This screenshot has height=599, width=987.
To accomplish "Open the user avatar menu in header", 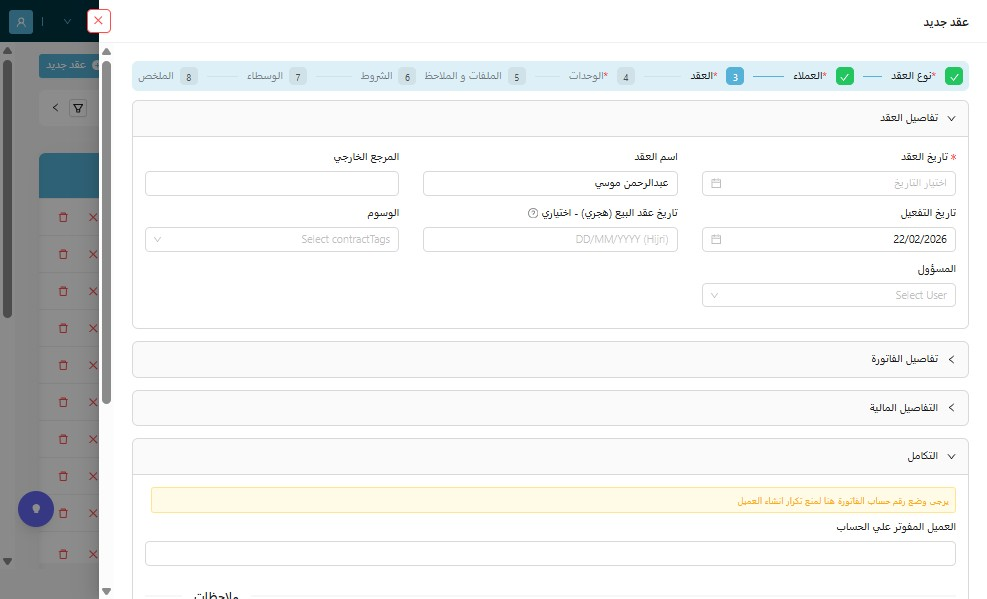I will pyautogui.click(x=21, y=21).
